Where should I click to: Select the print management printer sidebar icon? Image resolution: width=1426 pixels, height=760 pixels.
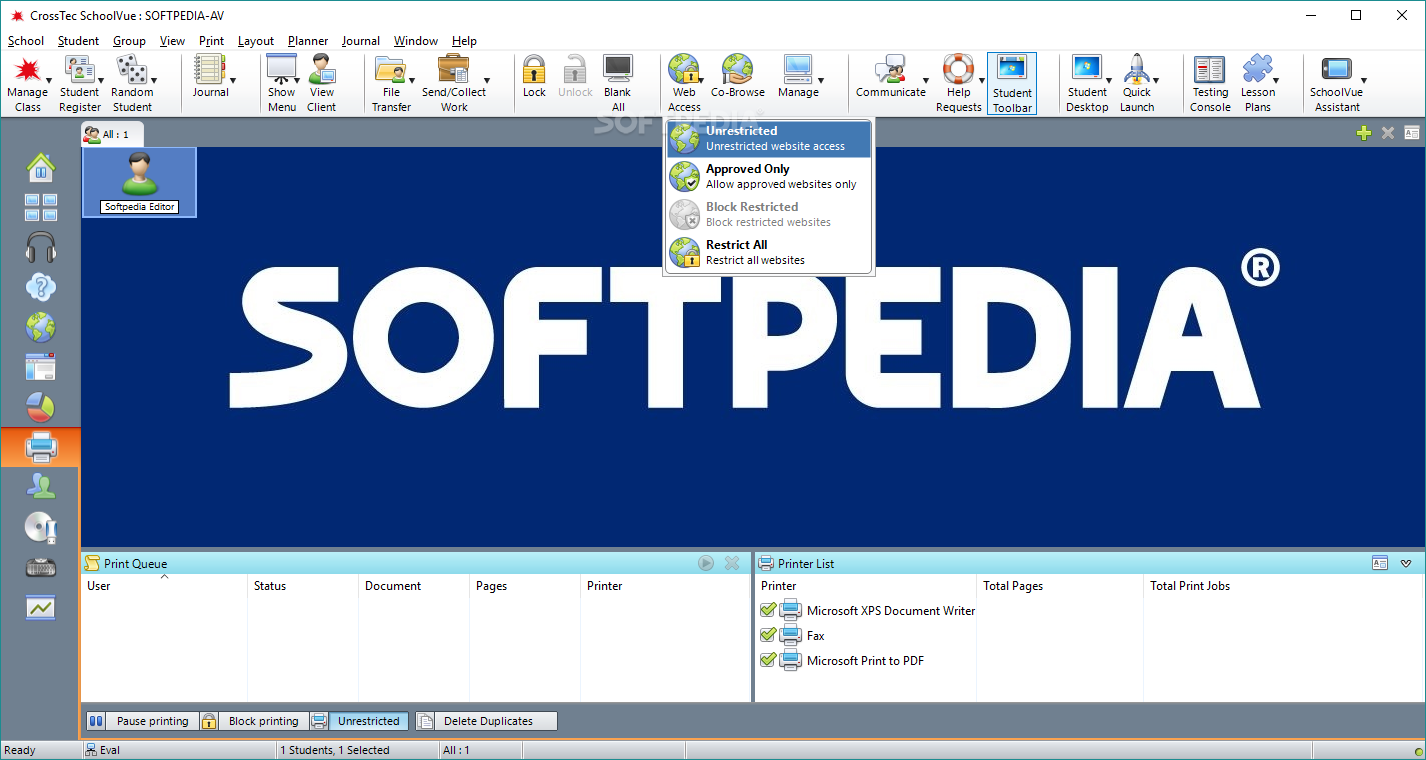[x=41, y=447]
